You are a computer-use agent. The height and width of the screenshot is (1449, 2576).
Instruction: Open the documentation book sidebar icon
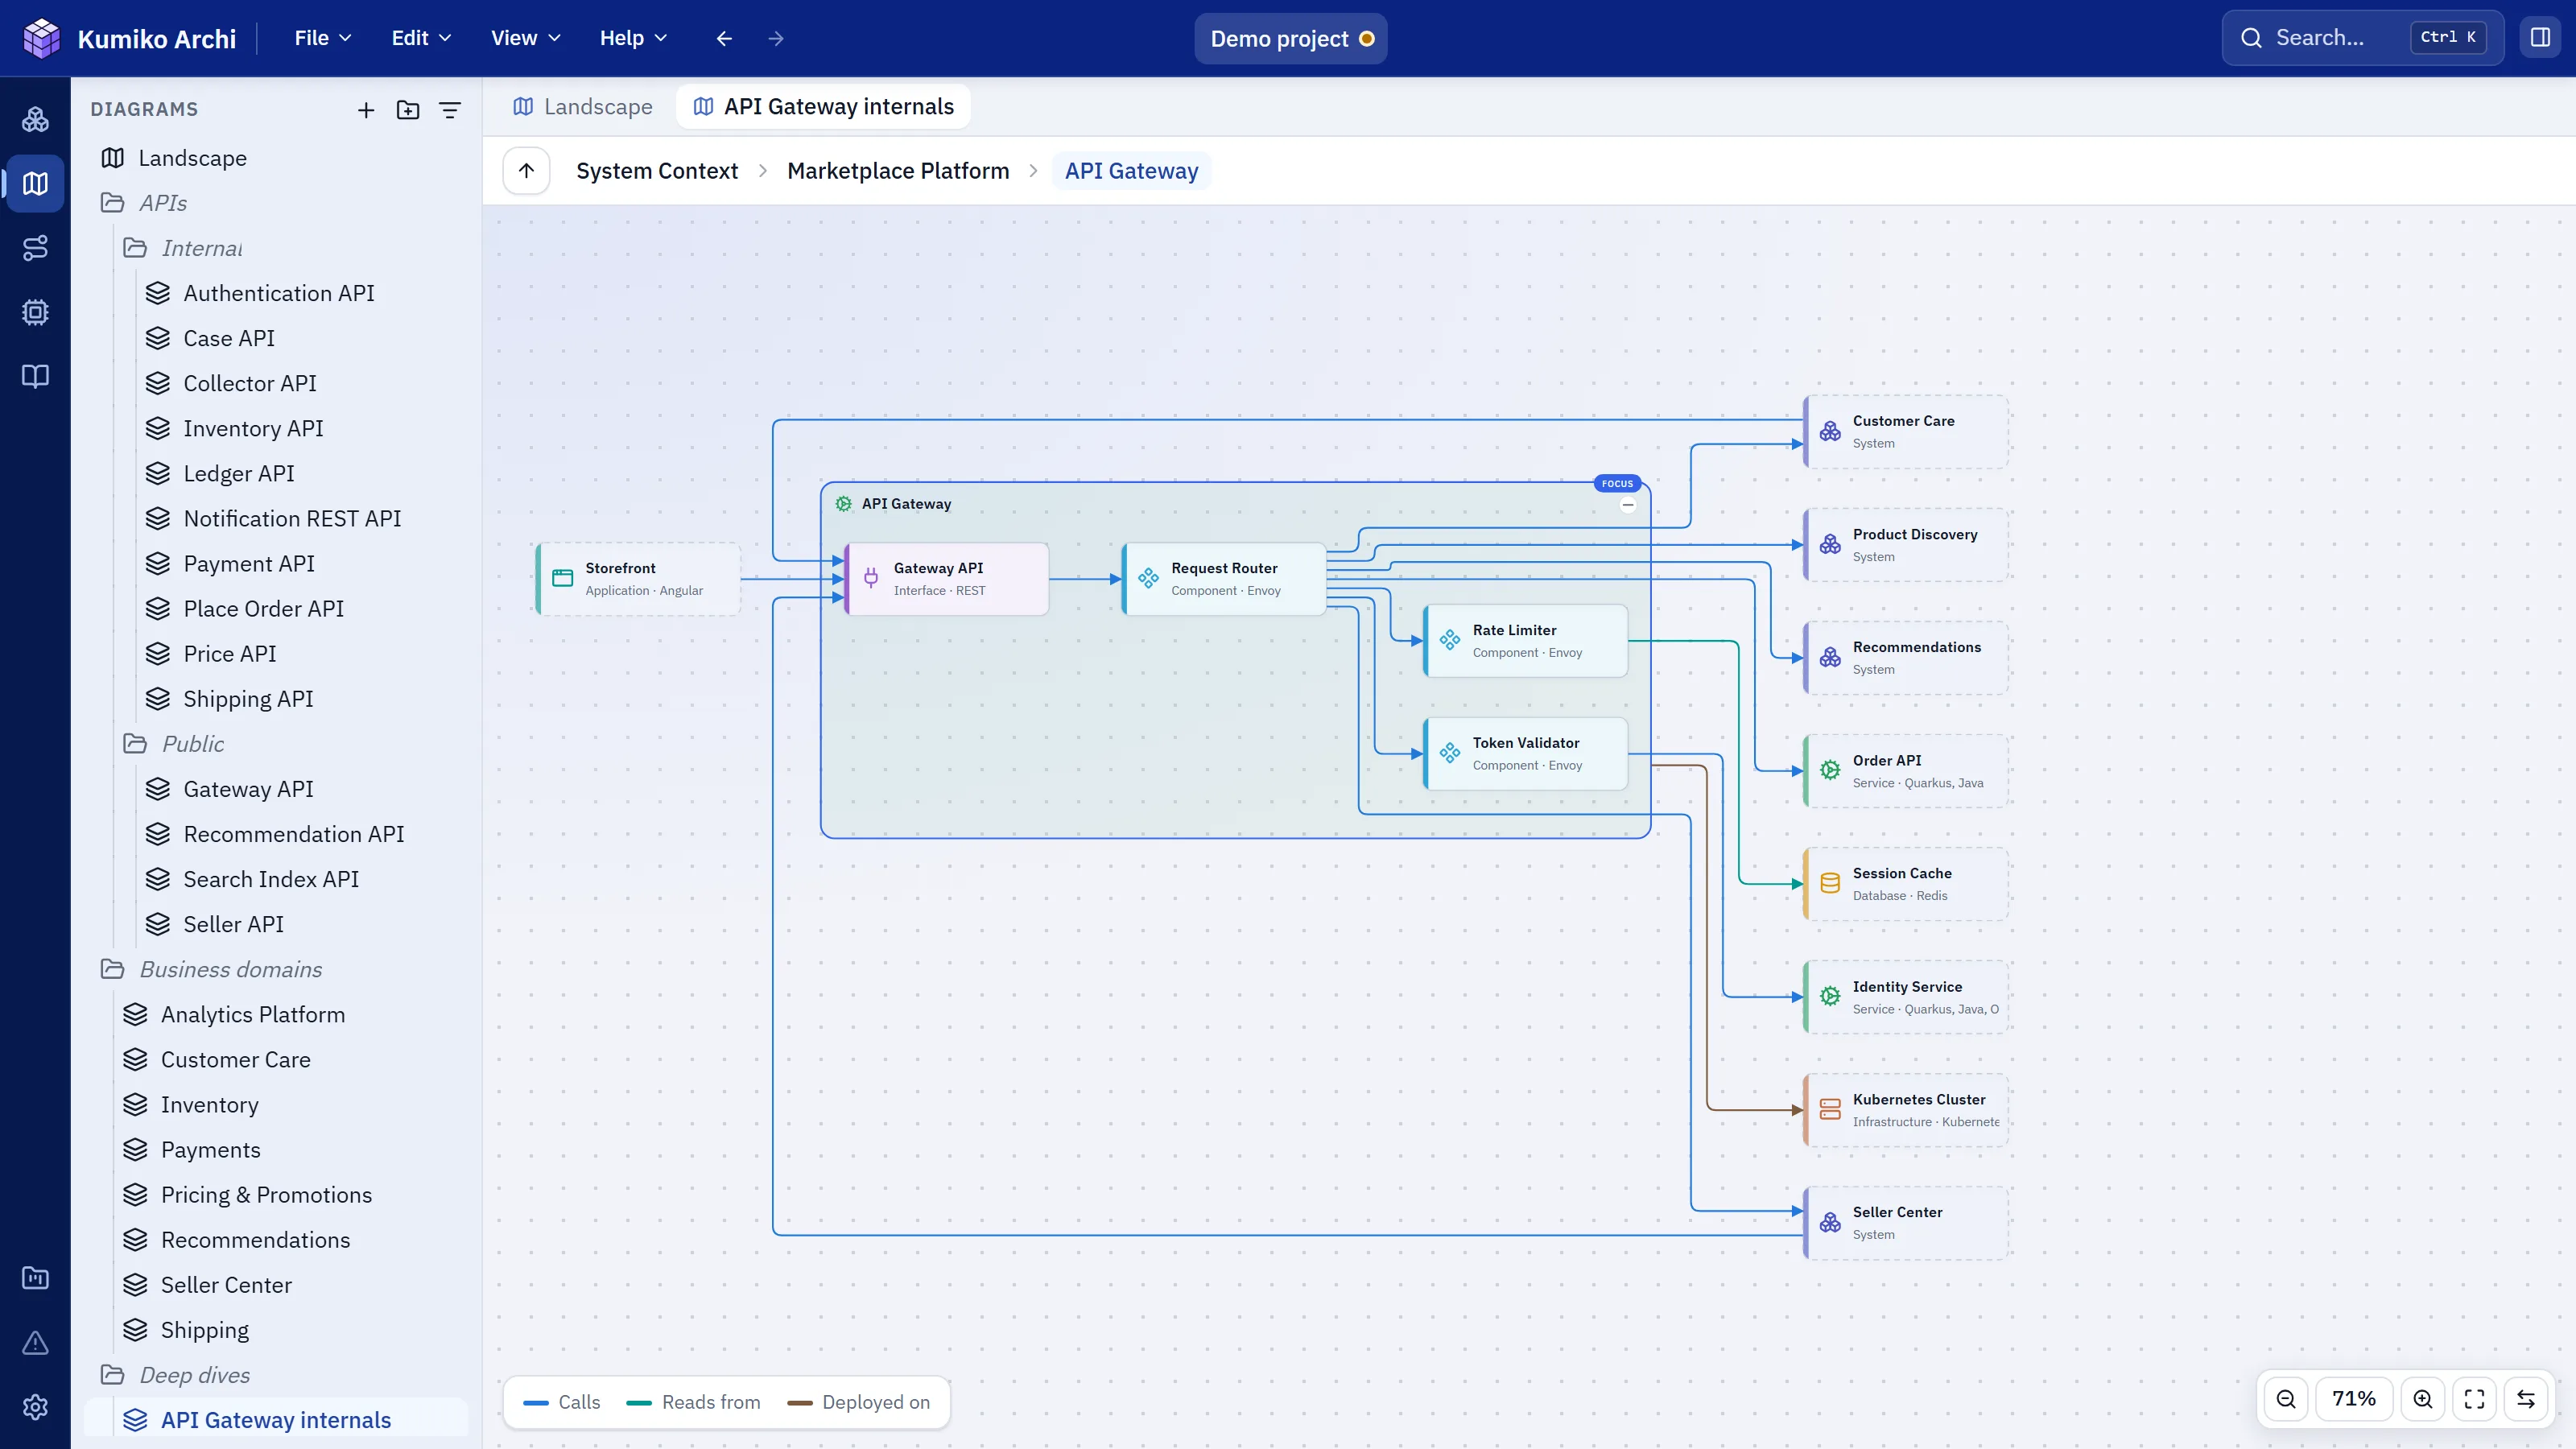(35, 376)
